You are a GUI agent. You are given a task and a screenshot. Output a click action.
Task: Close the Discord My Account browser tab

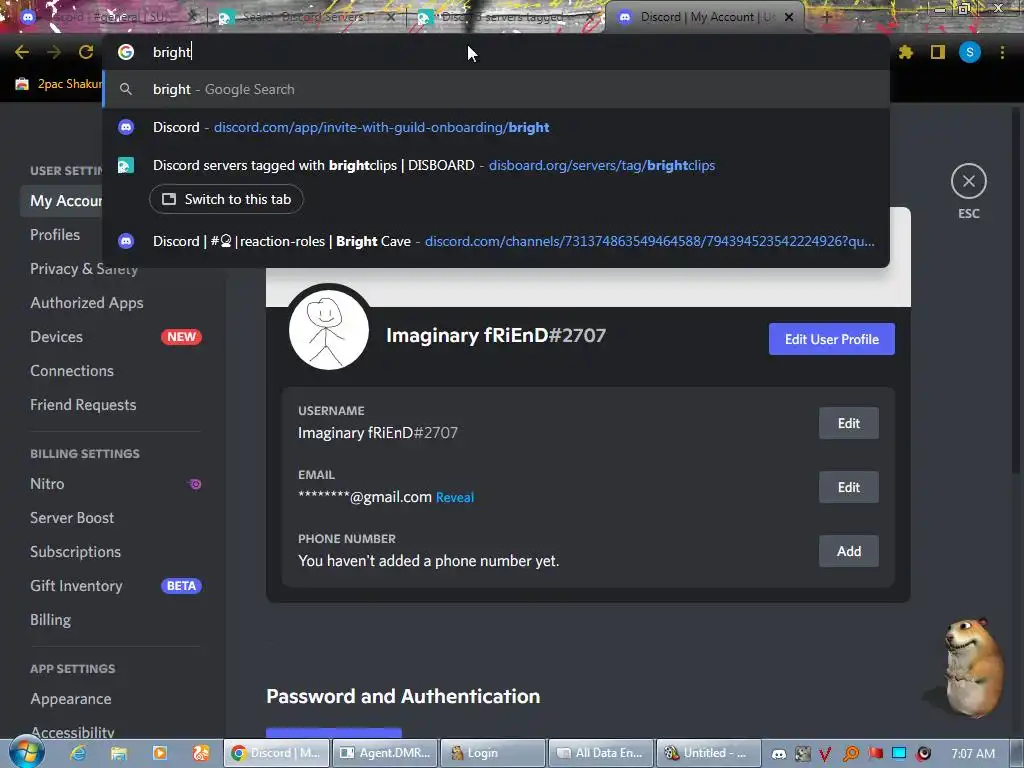789,17
